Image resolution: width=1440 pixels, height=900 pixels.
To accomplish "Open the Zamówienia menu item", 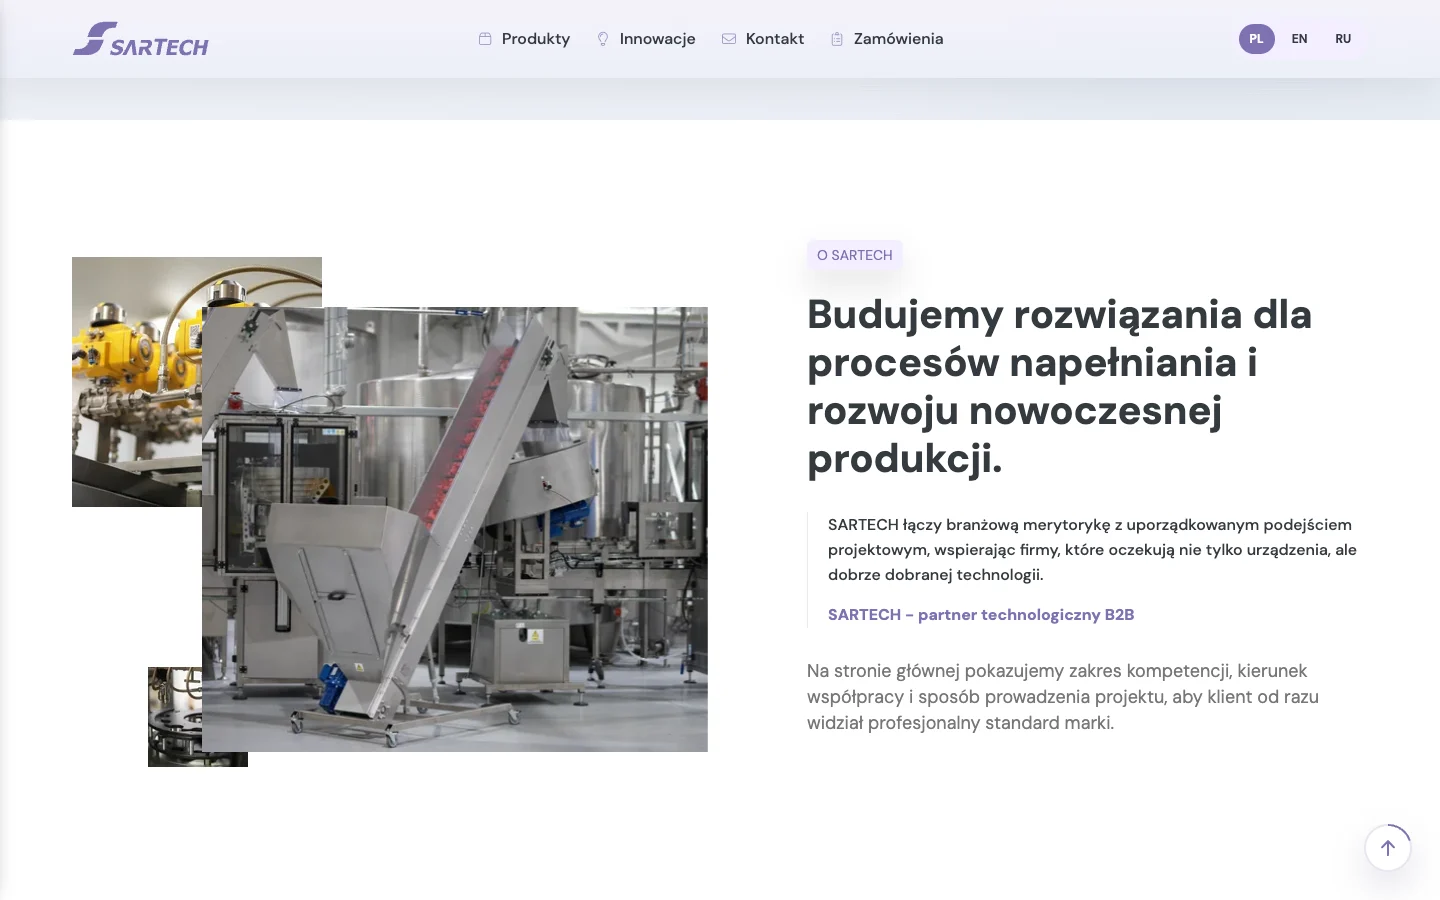I will point(898,39).
